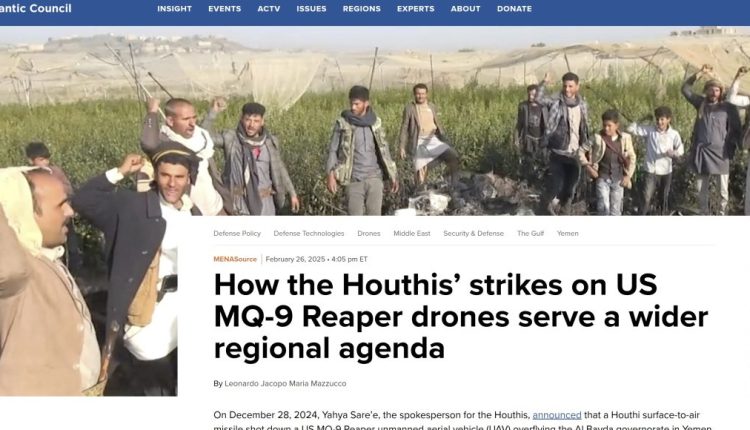Click the article hero photo

(375, 121)
